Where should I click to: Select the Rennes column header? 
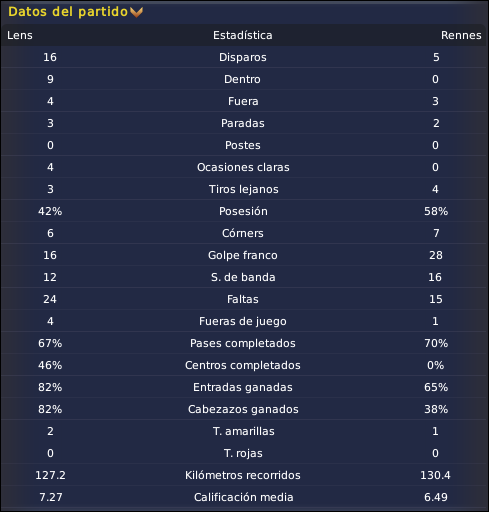pos(461,35)
